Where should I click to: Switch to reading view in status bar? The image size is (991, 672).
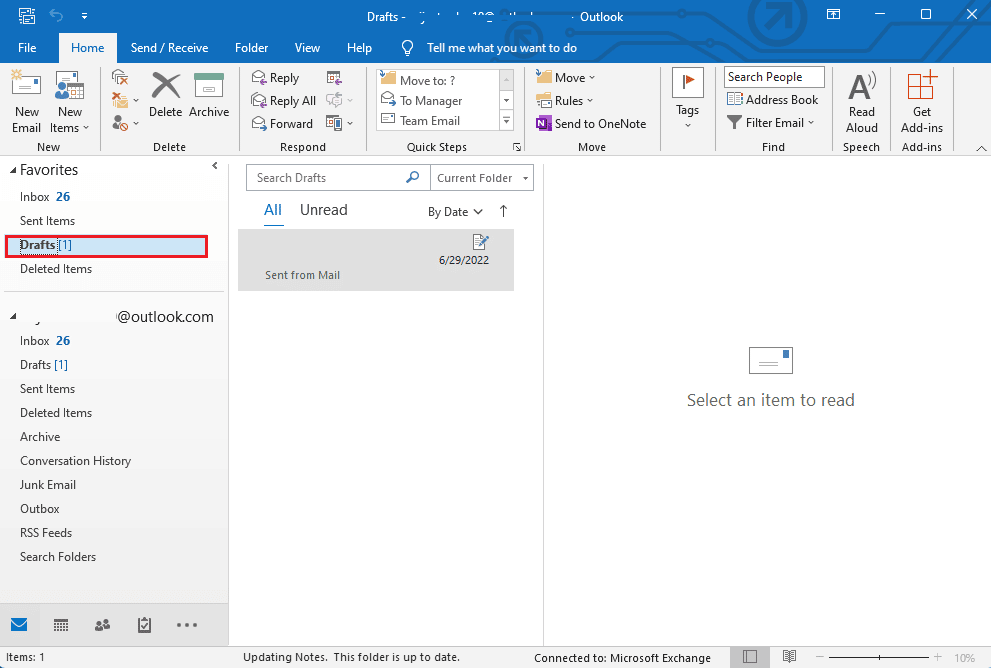pos(789,657)
